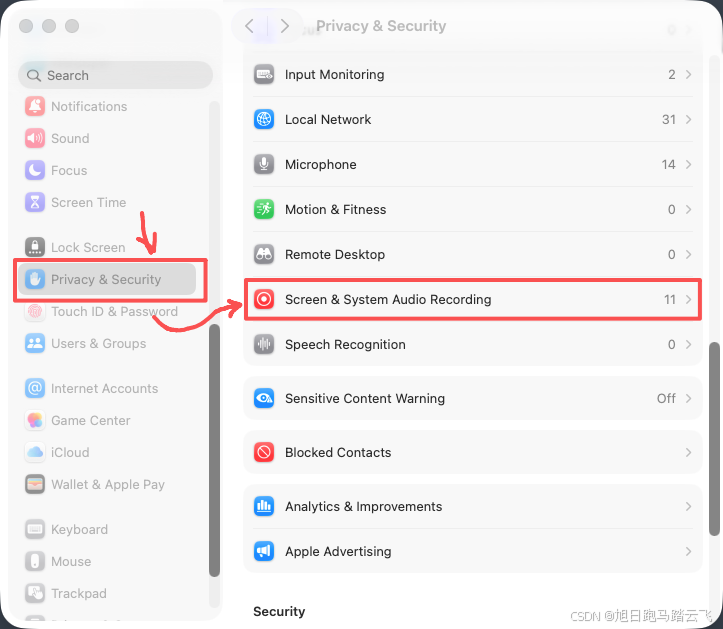Screen dimensions: 723x629
Task: Click the Screen & System Audio Recording icon
Action: click(x=264, y=299)
